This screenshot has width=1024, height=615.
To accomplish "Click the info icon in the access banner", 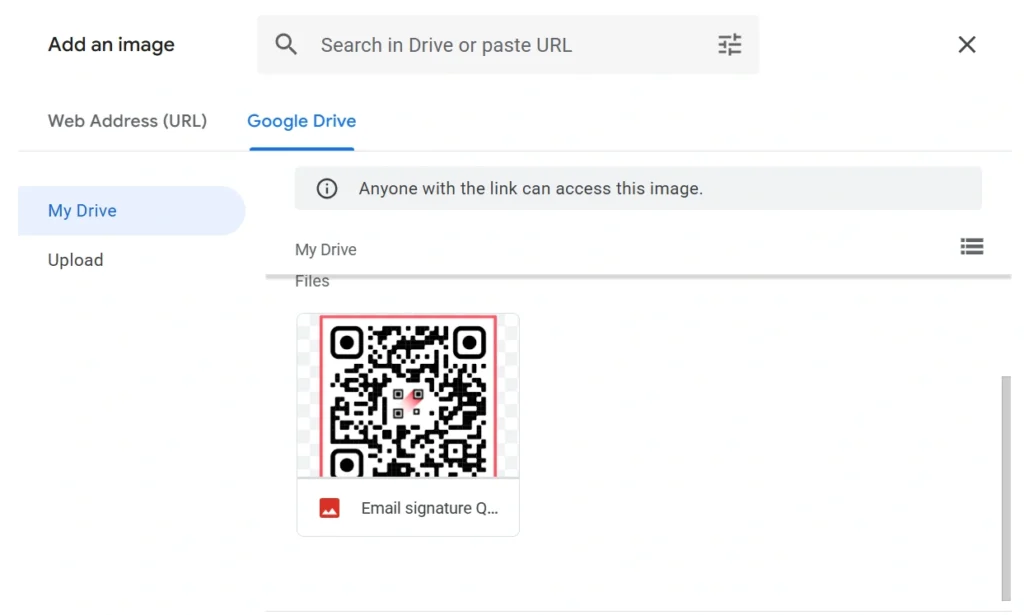I will click(326, 188).
